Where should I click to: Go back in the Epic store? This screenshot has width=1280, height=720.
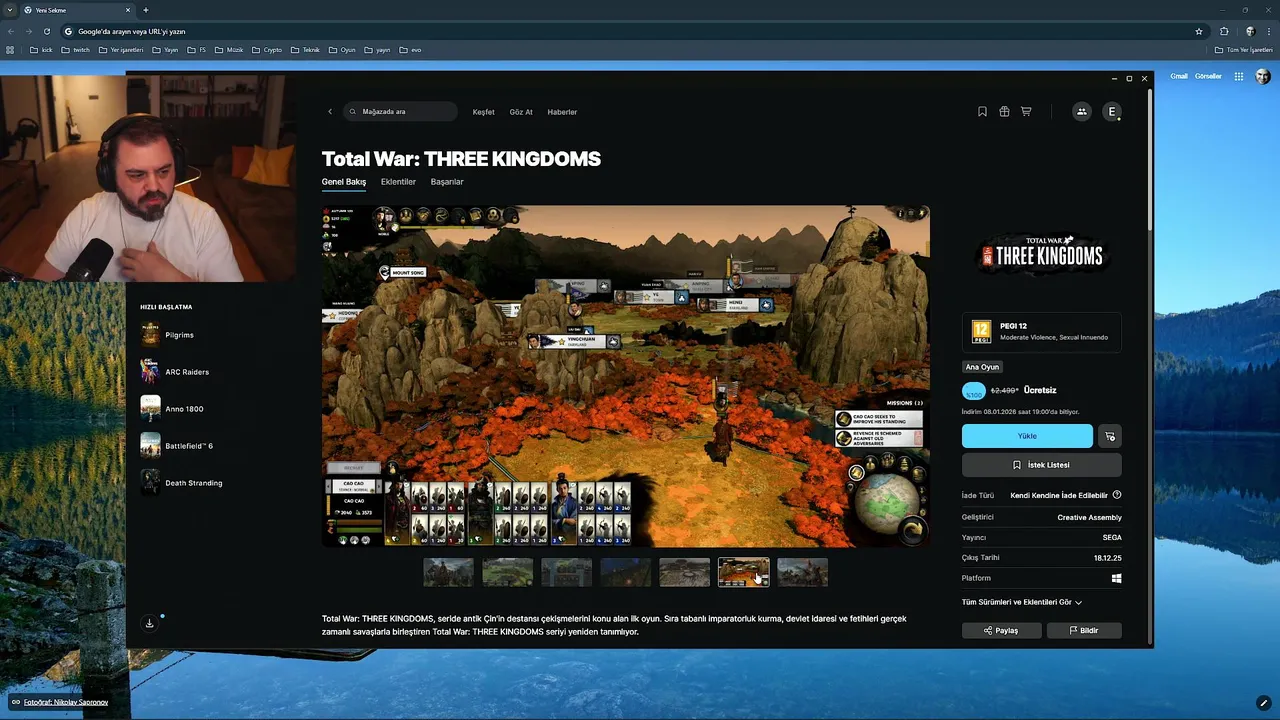tap(330, 112)
